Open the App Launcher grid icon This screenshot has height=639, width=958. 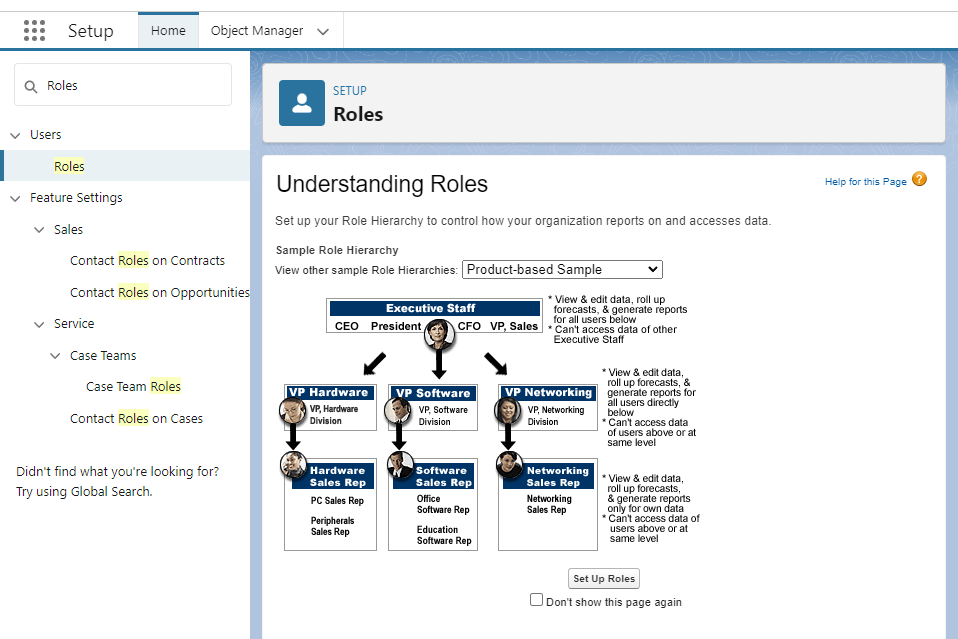34,31
